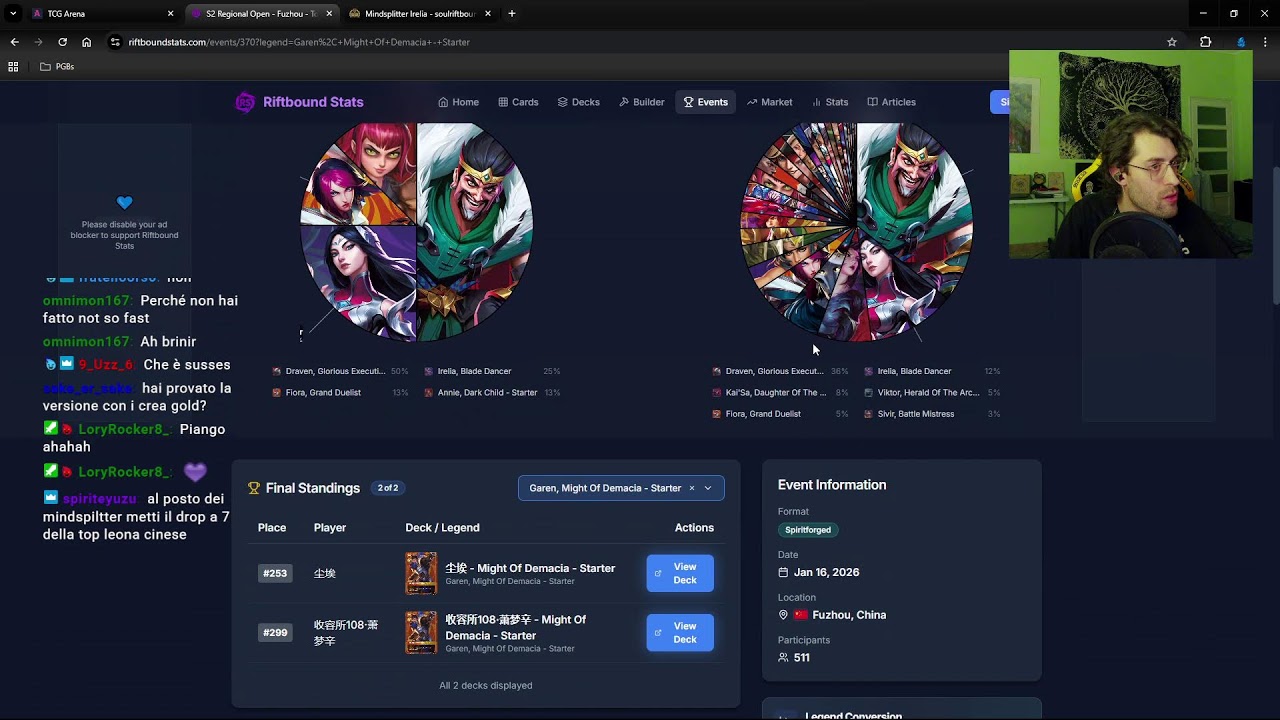This screenshot has width=1280, height=720.
Task: Click Draven, Glorious Executioner 36% legend entry
Action: pyautogui.click(x=780, y=371)
